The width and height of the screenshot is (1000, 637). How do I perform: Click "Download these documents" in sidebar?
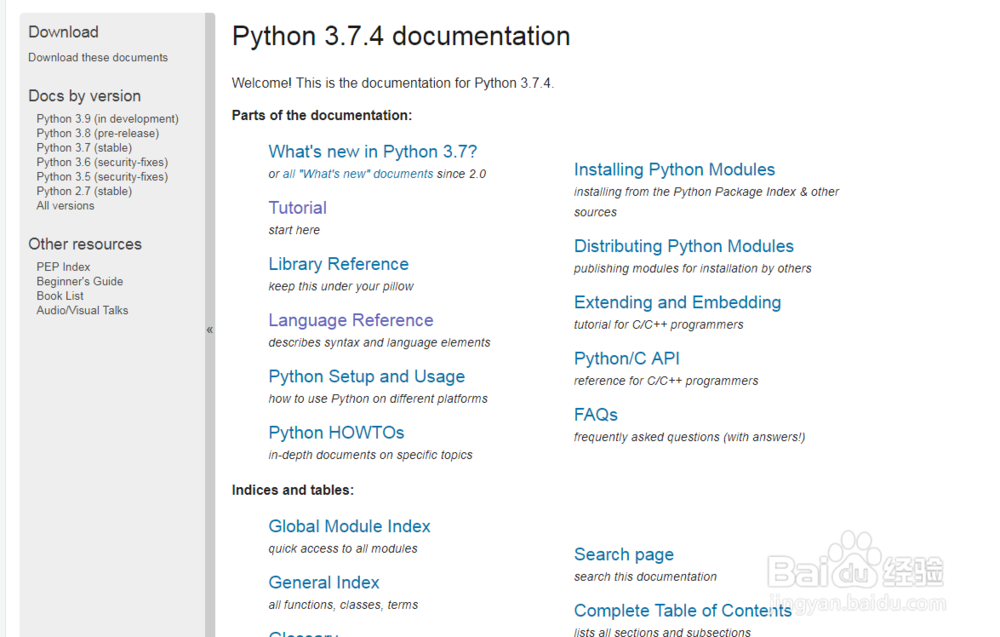point(98,58)
